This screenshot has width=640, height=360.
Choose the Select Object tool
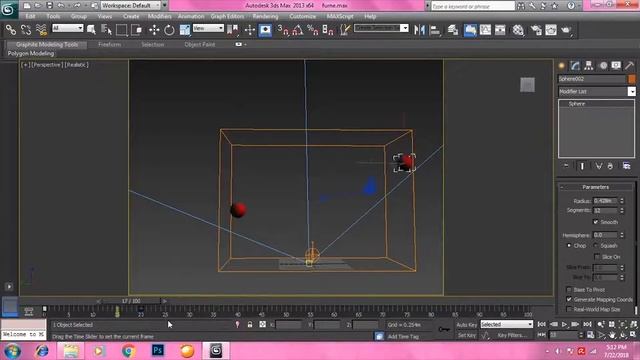91,30
